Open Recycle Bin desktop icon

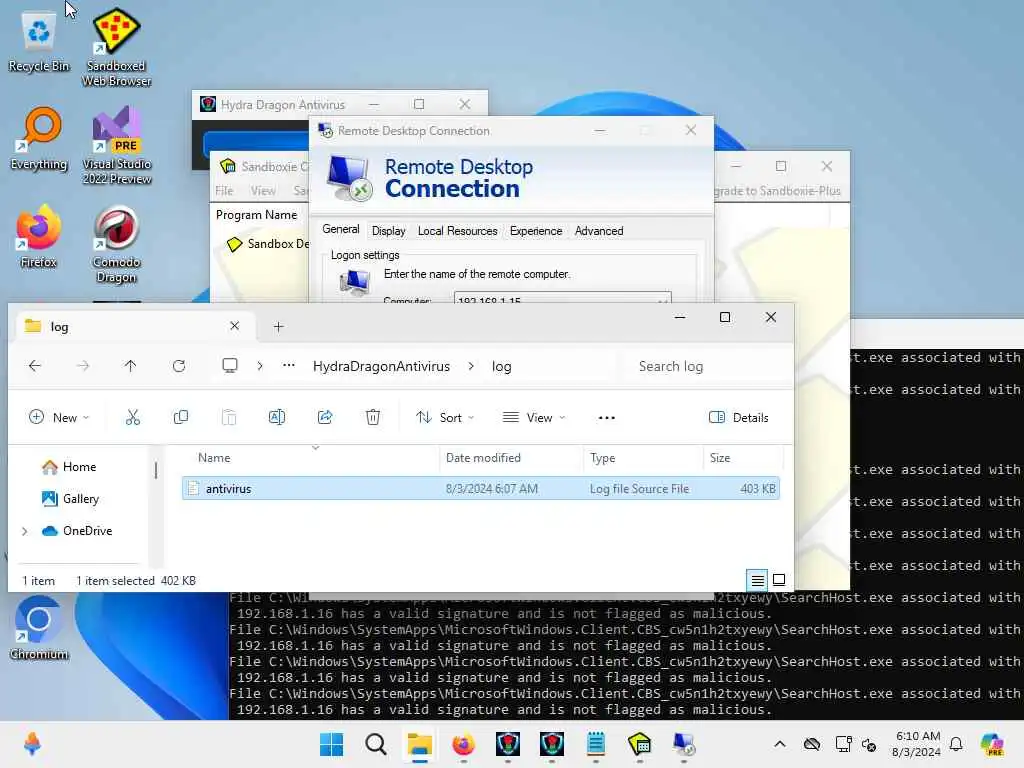39,40
